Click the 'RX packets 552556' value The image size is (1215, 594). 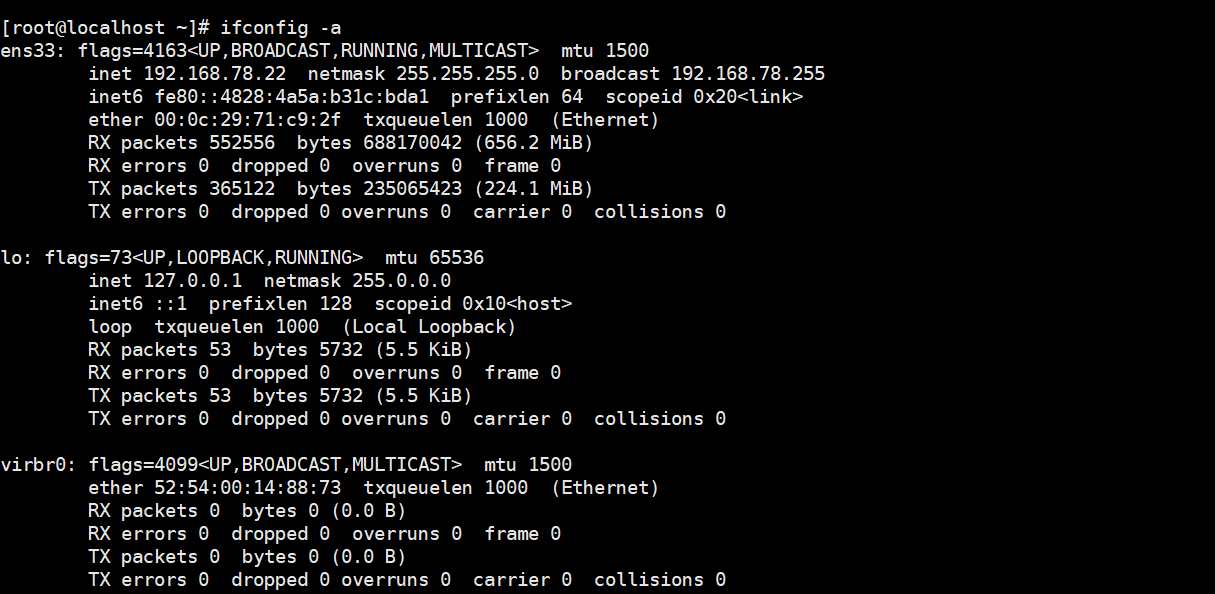[182, 143]
